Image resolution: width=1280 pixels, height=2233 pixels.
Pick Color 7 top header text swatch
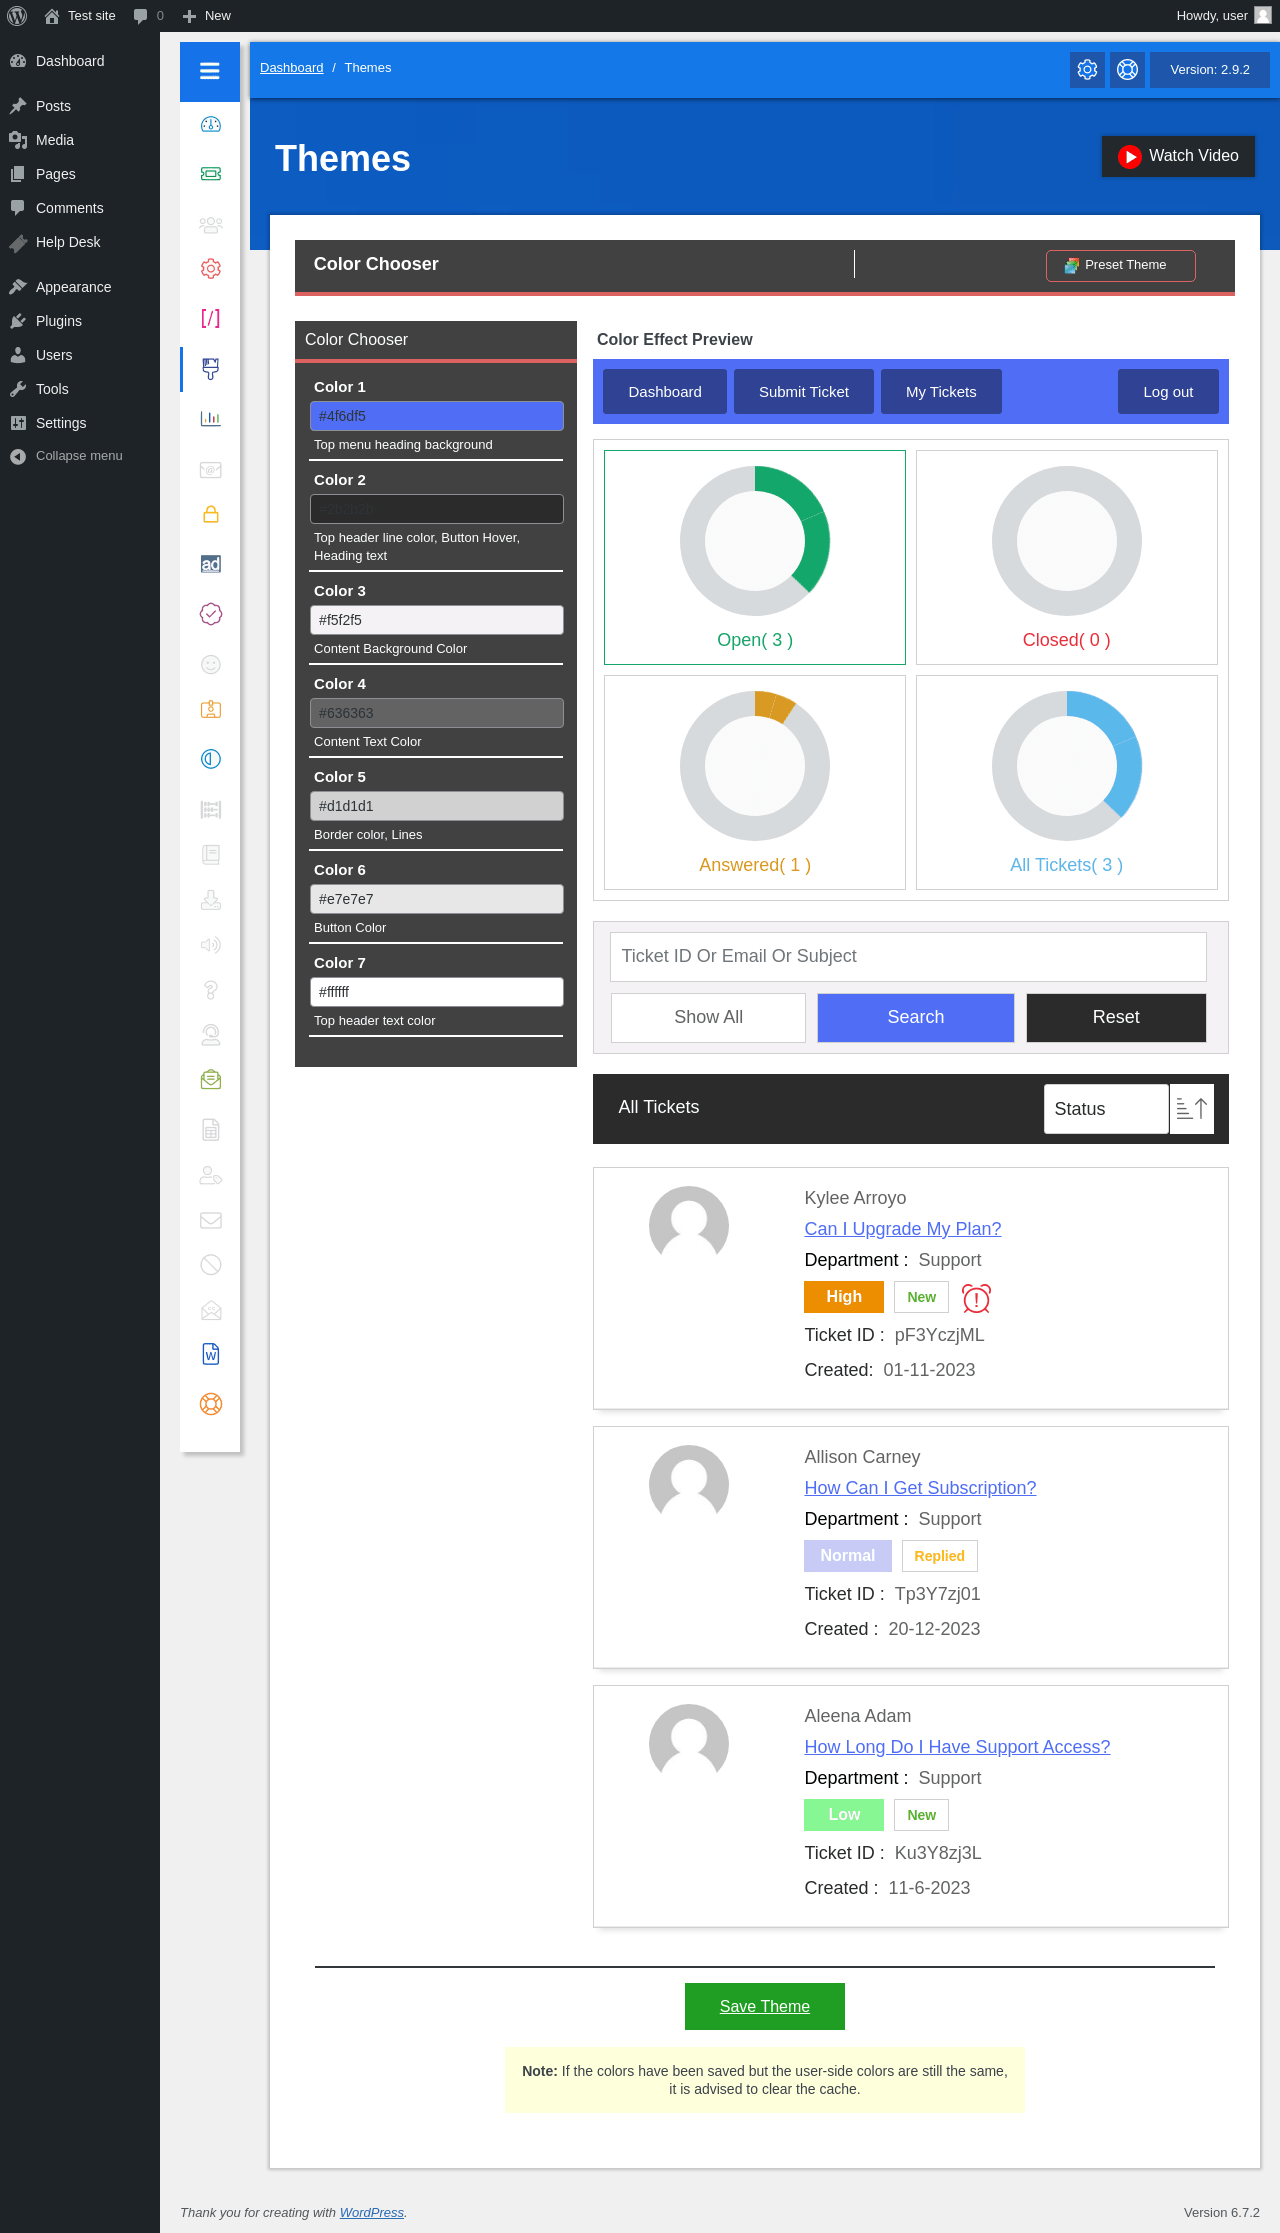point(437,992)
